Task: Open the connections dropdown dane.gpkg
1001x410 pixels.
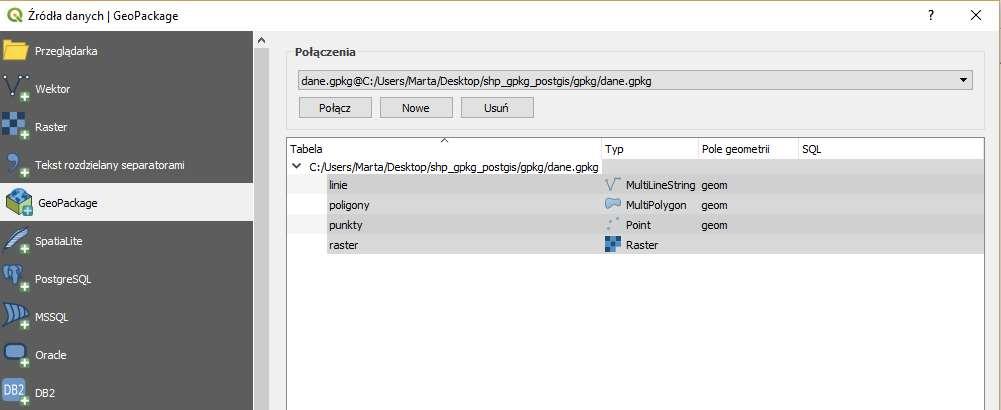Action: point(635,80)
